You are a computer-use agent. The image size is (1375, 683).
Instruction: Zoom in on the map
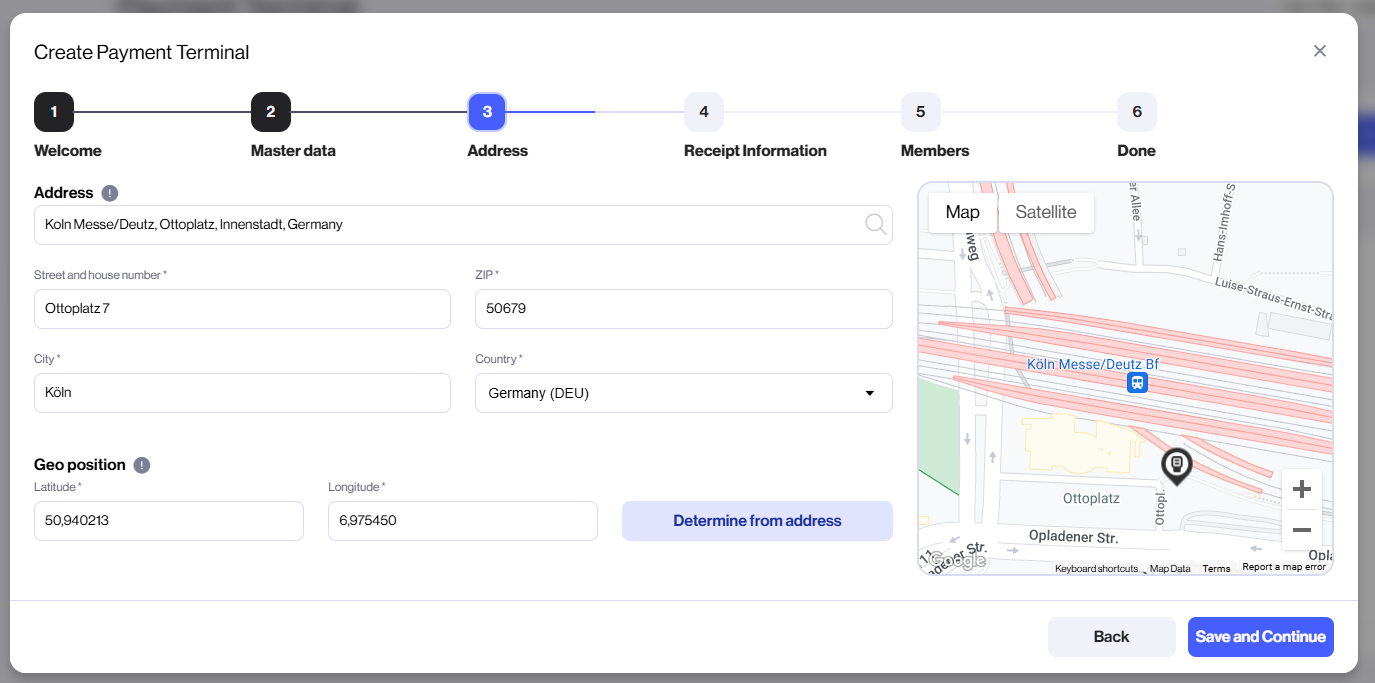coord(1301,489)
